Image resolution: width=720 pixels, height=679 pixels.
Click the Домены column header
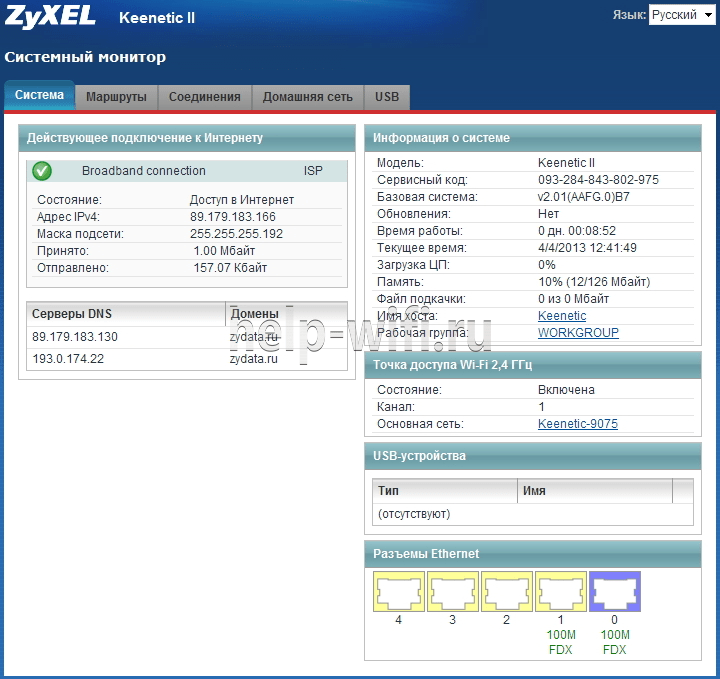[286, 314]
